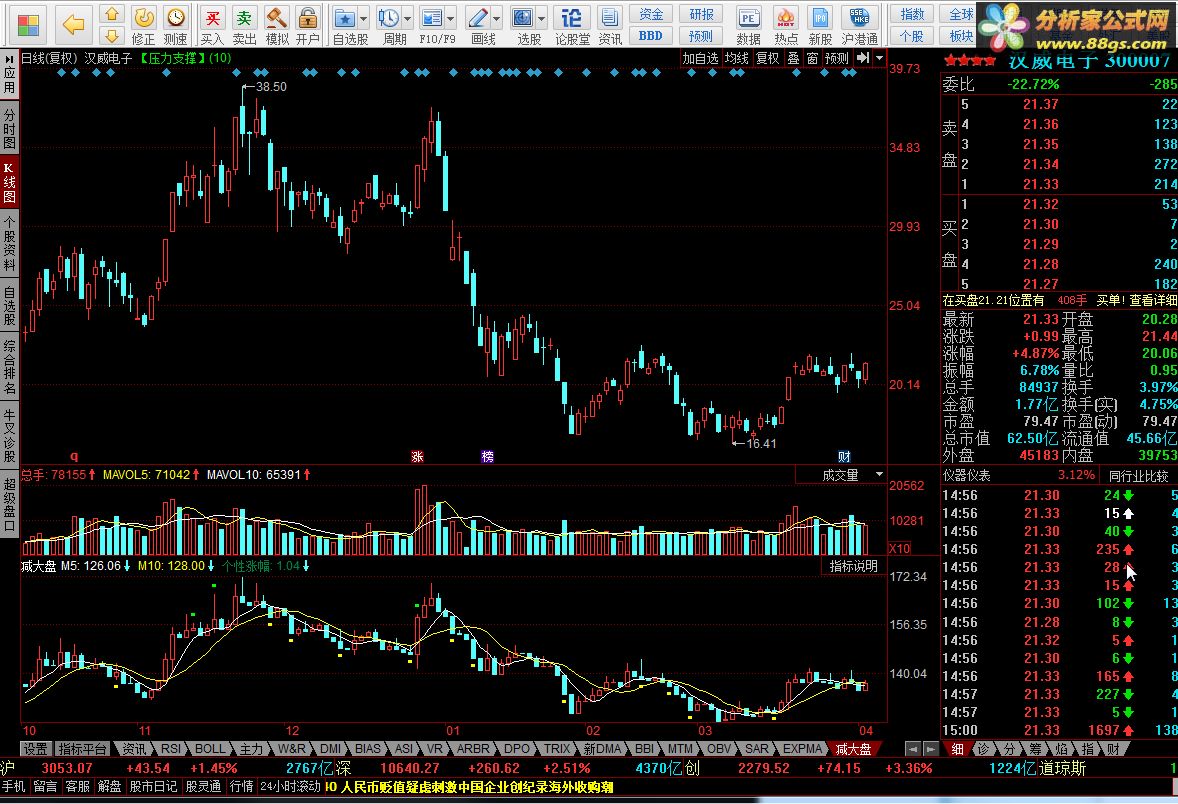Click the scrolling news headline about 人民币贬值
This screenshot has width=1178, height=804.
tap(470, 787)
